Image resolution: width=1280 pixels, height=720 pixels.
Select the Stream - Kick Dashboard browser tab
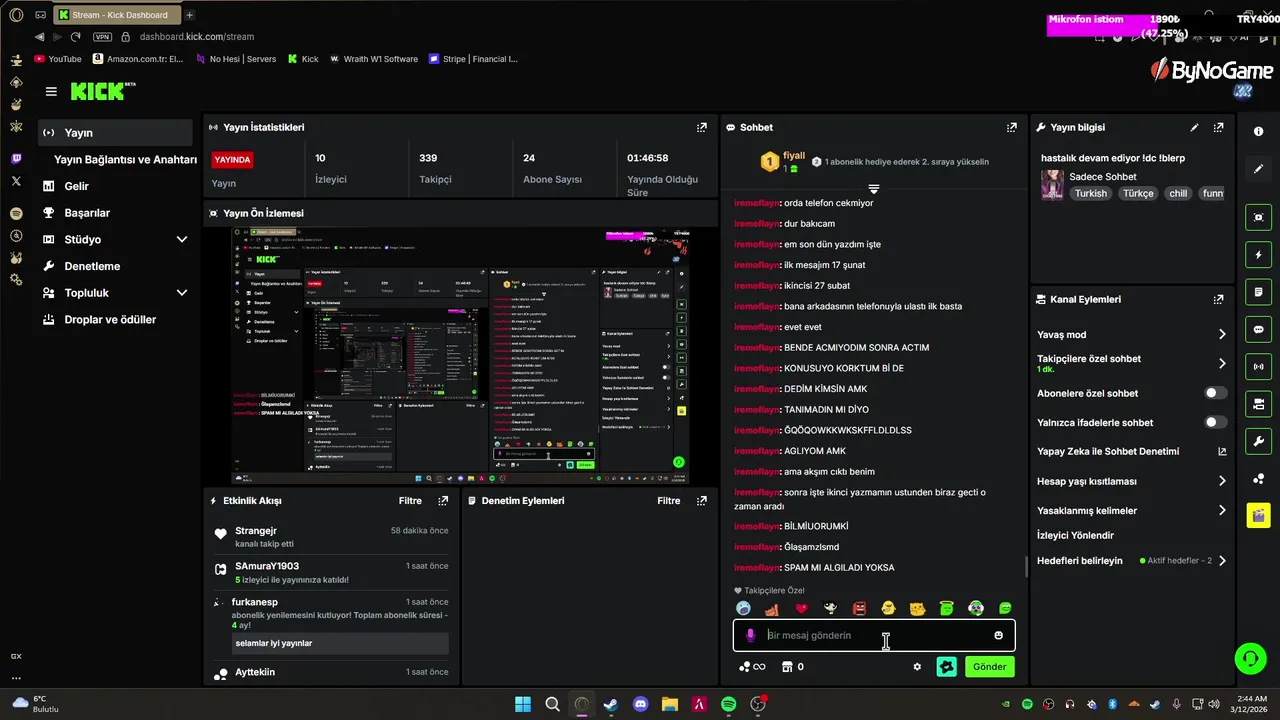(x=118, y=15)
